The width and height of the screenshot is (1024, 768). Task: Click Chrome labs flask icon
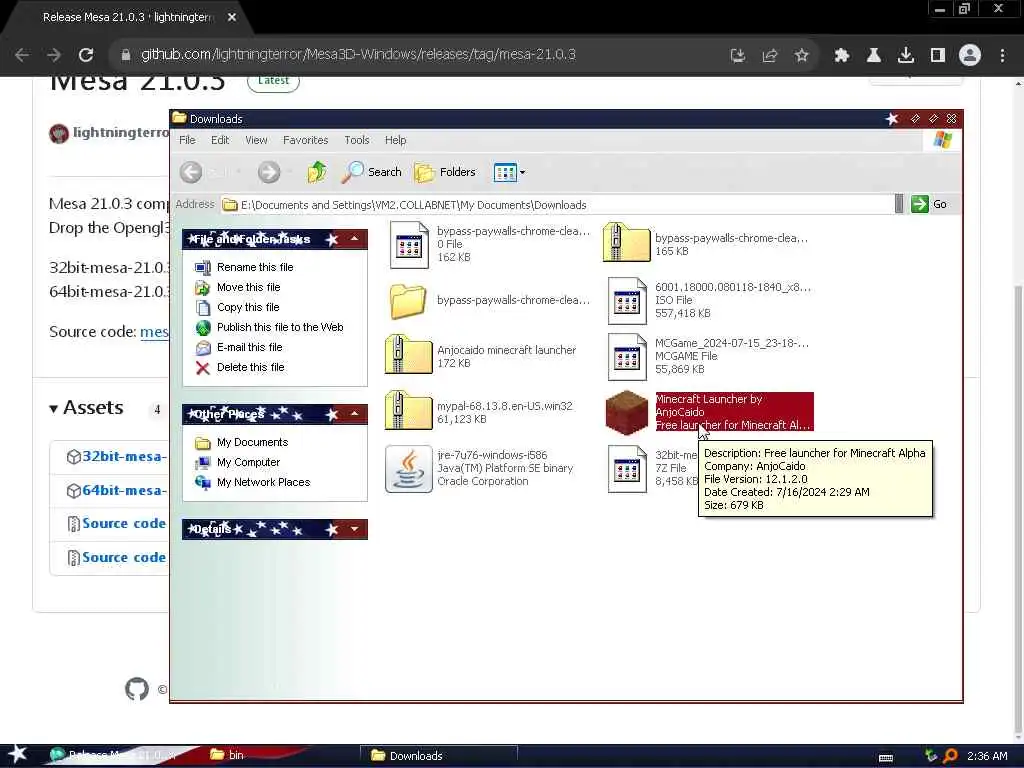coord(874,56)
